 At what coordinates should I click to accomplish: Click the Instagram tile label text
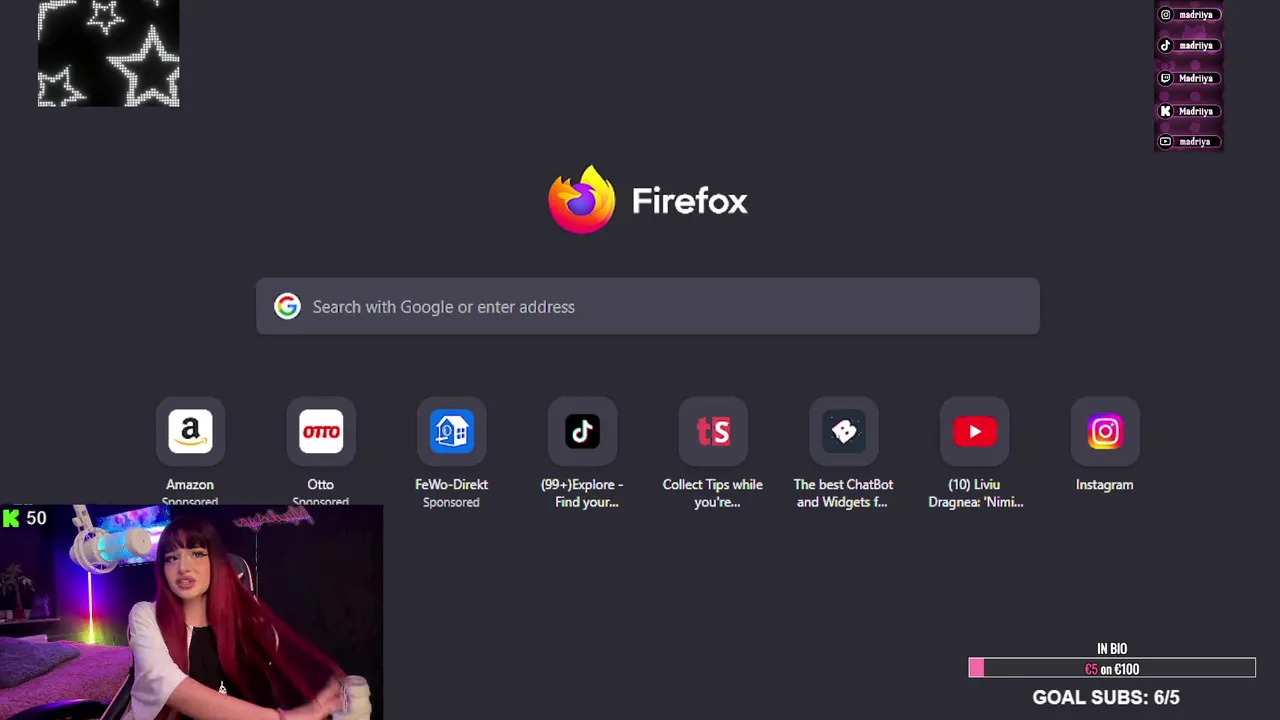pos(1105,484)
